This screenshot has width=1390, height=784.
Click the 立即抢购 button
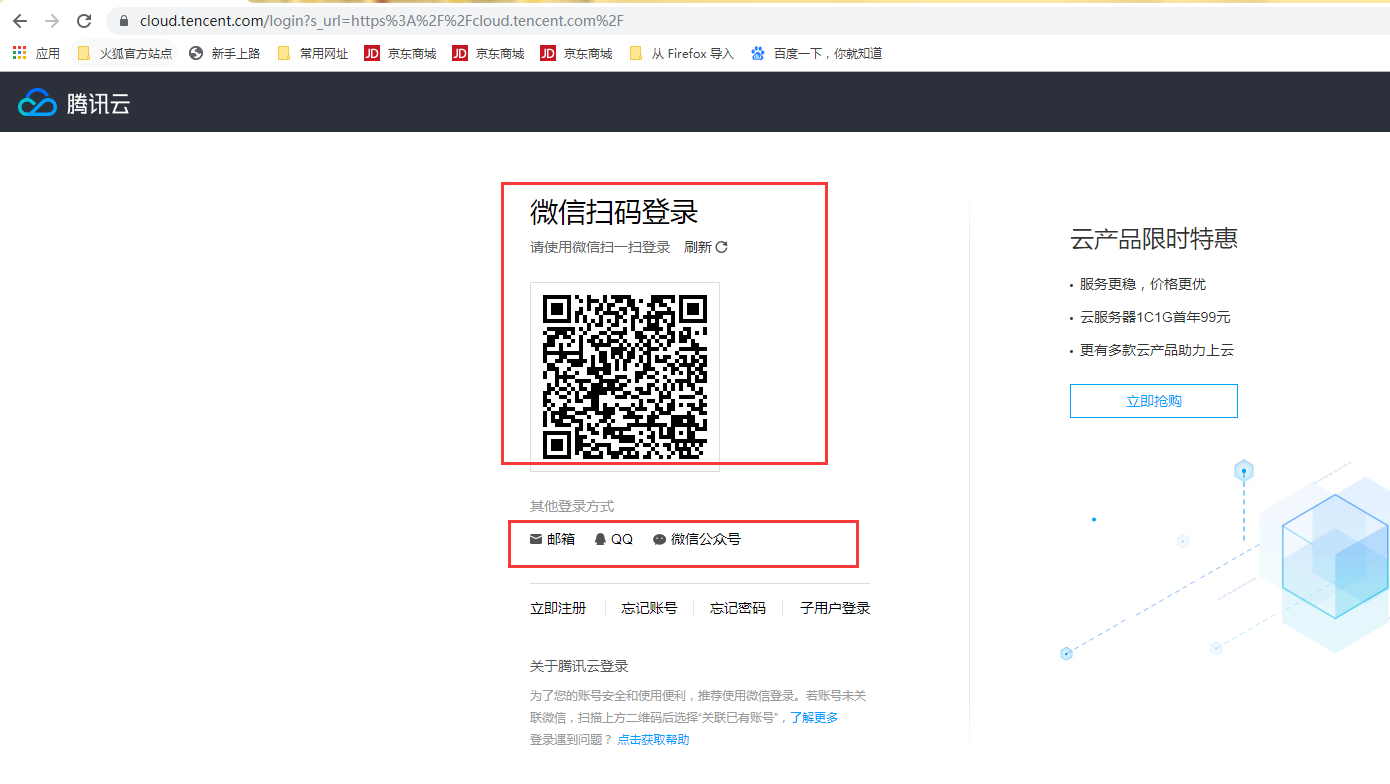click(1154, 401)
